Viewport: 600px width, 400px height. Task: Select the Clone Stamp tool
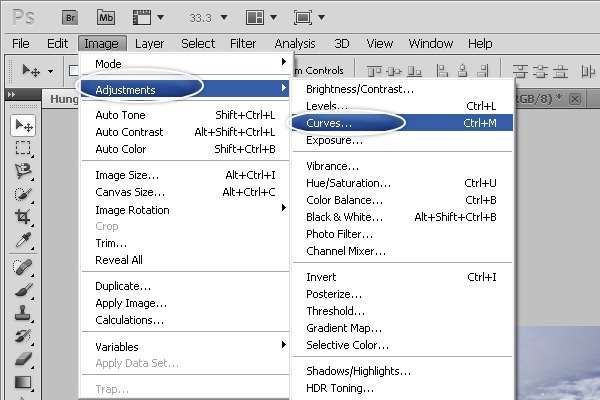(x=23, y=313)
